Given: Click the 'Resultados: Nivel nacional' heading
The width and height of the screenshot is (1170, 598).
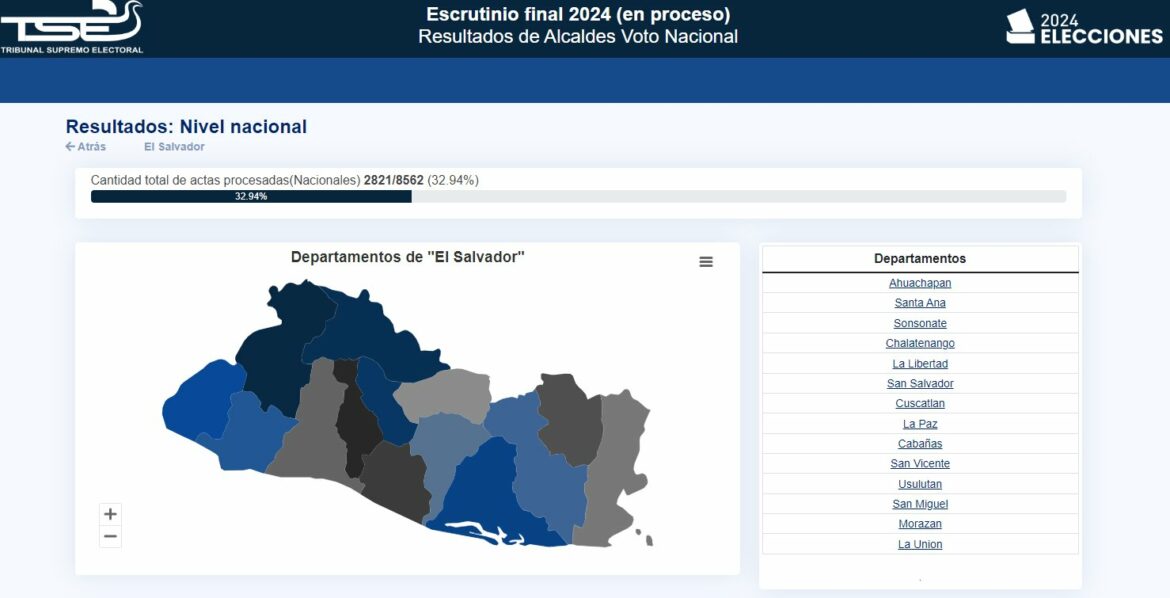Looking at the screenshot, I should click(x=187, y=126).
